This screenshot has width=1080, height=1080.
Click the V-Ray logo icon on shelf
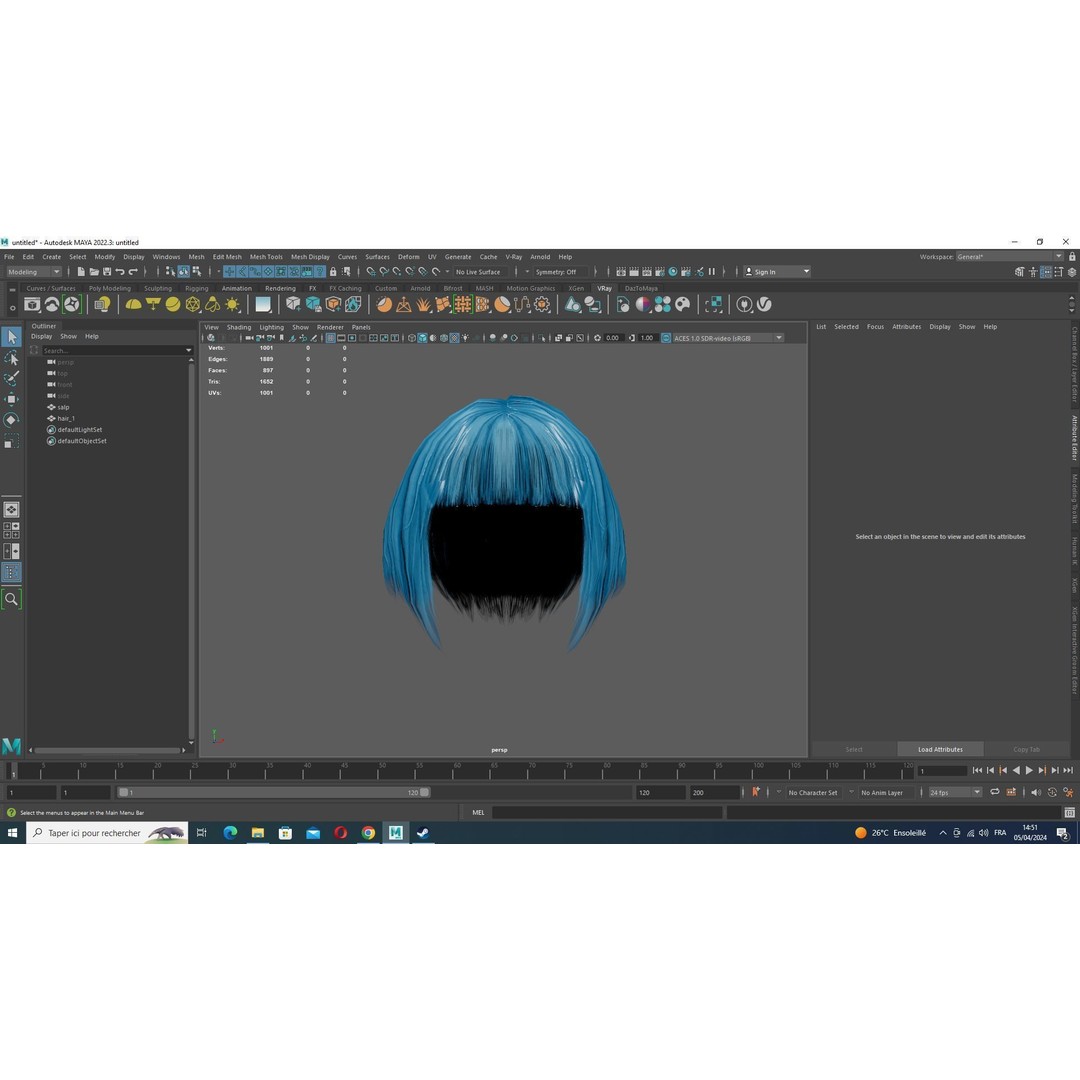point(764,304)
